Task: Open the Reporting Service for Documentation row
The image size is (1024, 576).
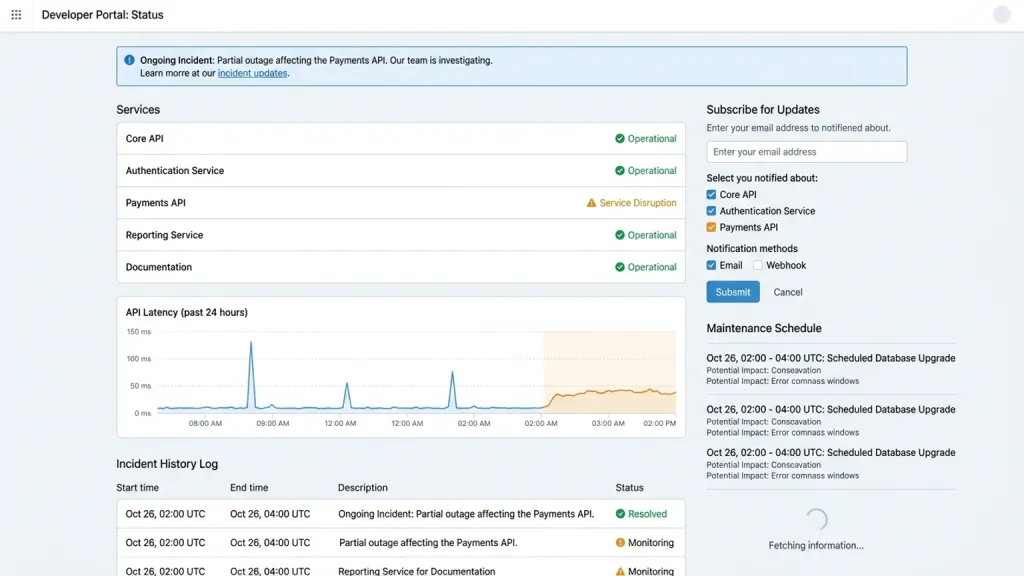Action: tap(417, 571)
